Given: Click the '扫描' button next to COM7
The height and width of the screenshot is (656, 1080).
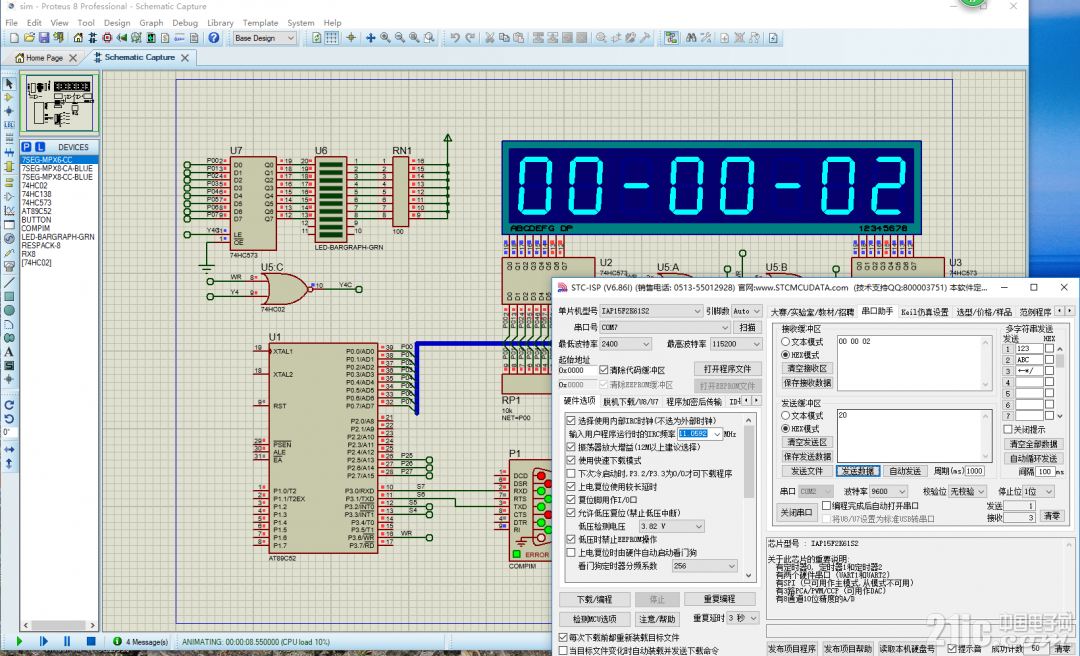Looking at the screenshot, I should pyautogui.click(x=747, y=327).
